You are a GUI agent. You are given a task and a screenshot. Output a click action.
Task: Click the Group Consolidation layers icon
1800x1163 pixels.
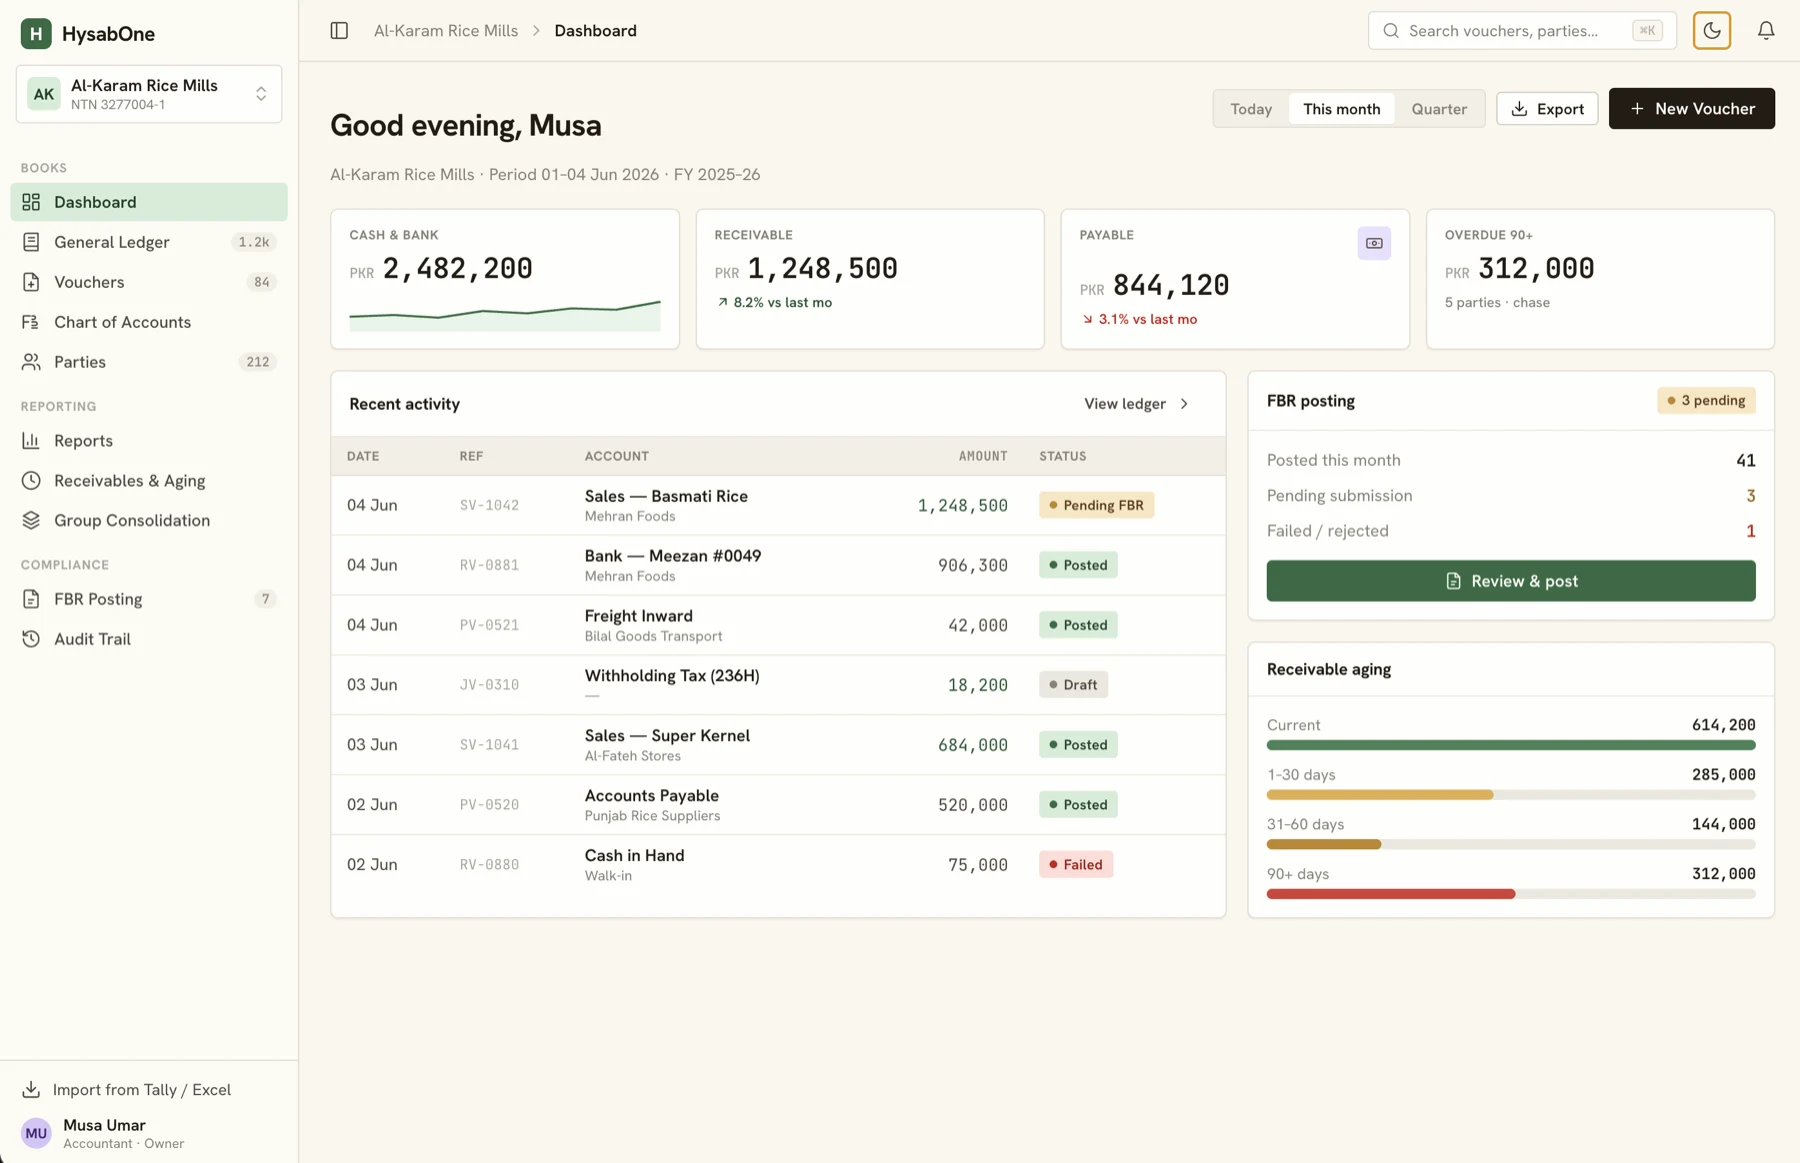(31, 521)
